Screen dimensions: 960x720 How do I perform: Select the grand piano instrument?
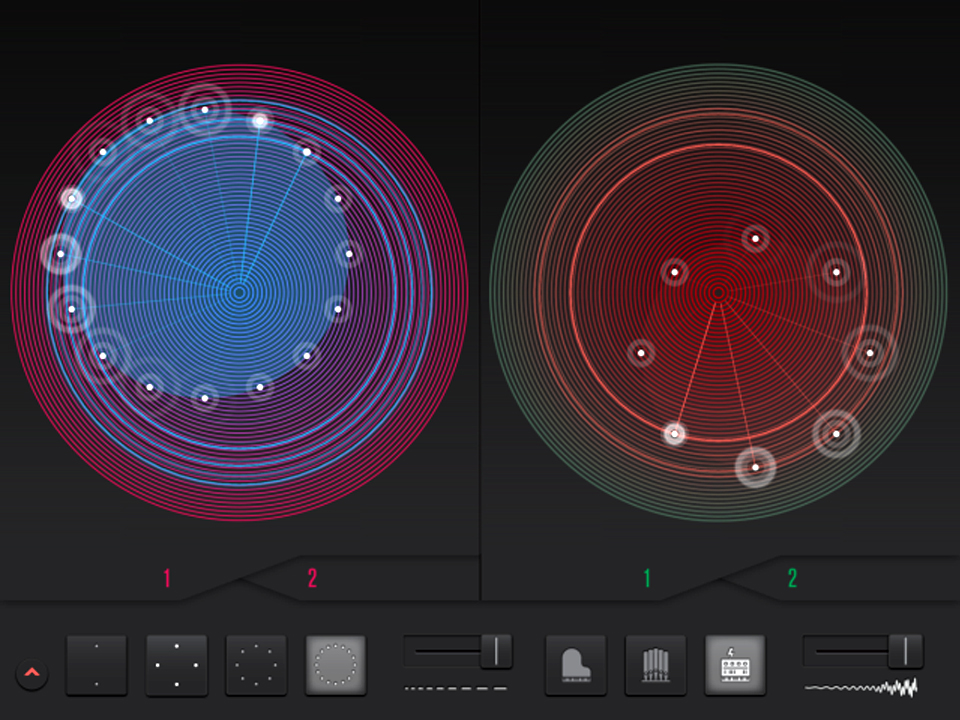575,665
